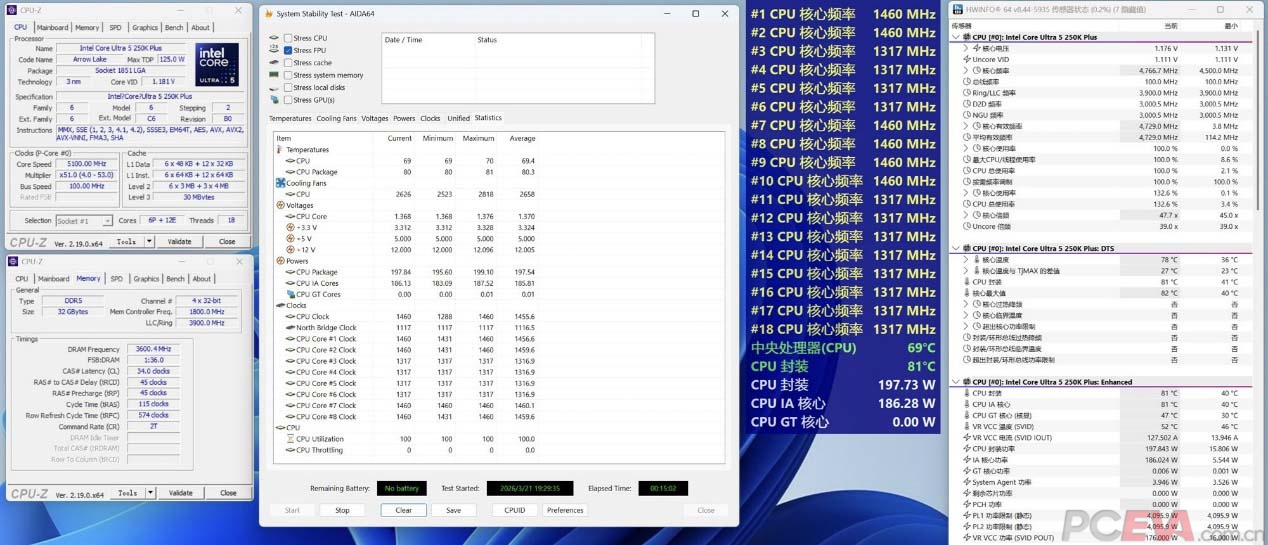Expand the 核心频率 row in HWiNFO
This screenshot has width=1268, height=545.
965,71
